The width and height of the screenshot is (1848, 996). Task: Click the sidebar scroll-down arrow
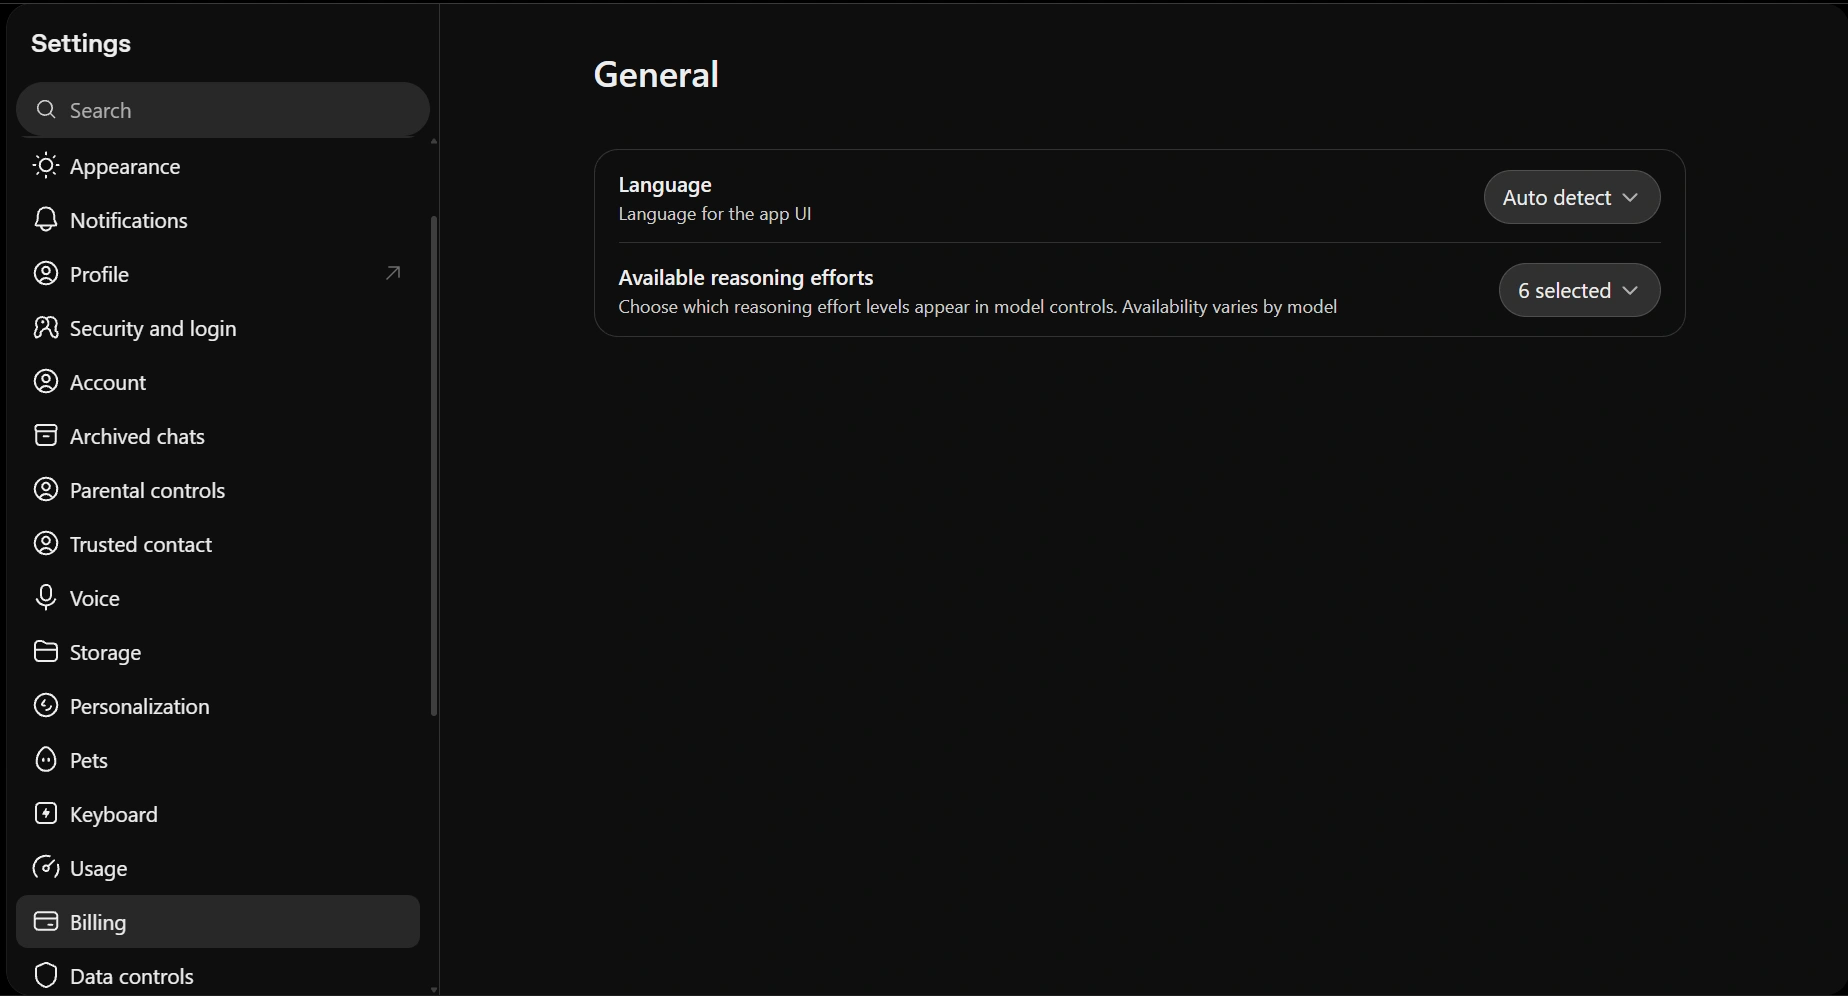(434, 989)
